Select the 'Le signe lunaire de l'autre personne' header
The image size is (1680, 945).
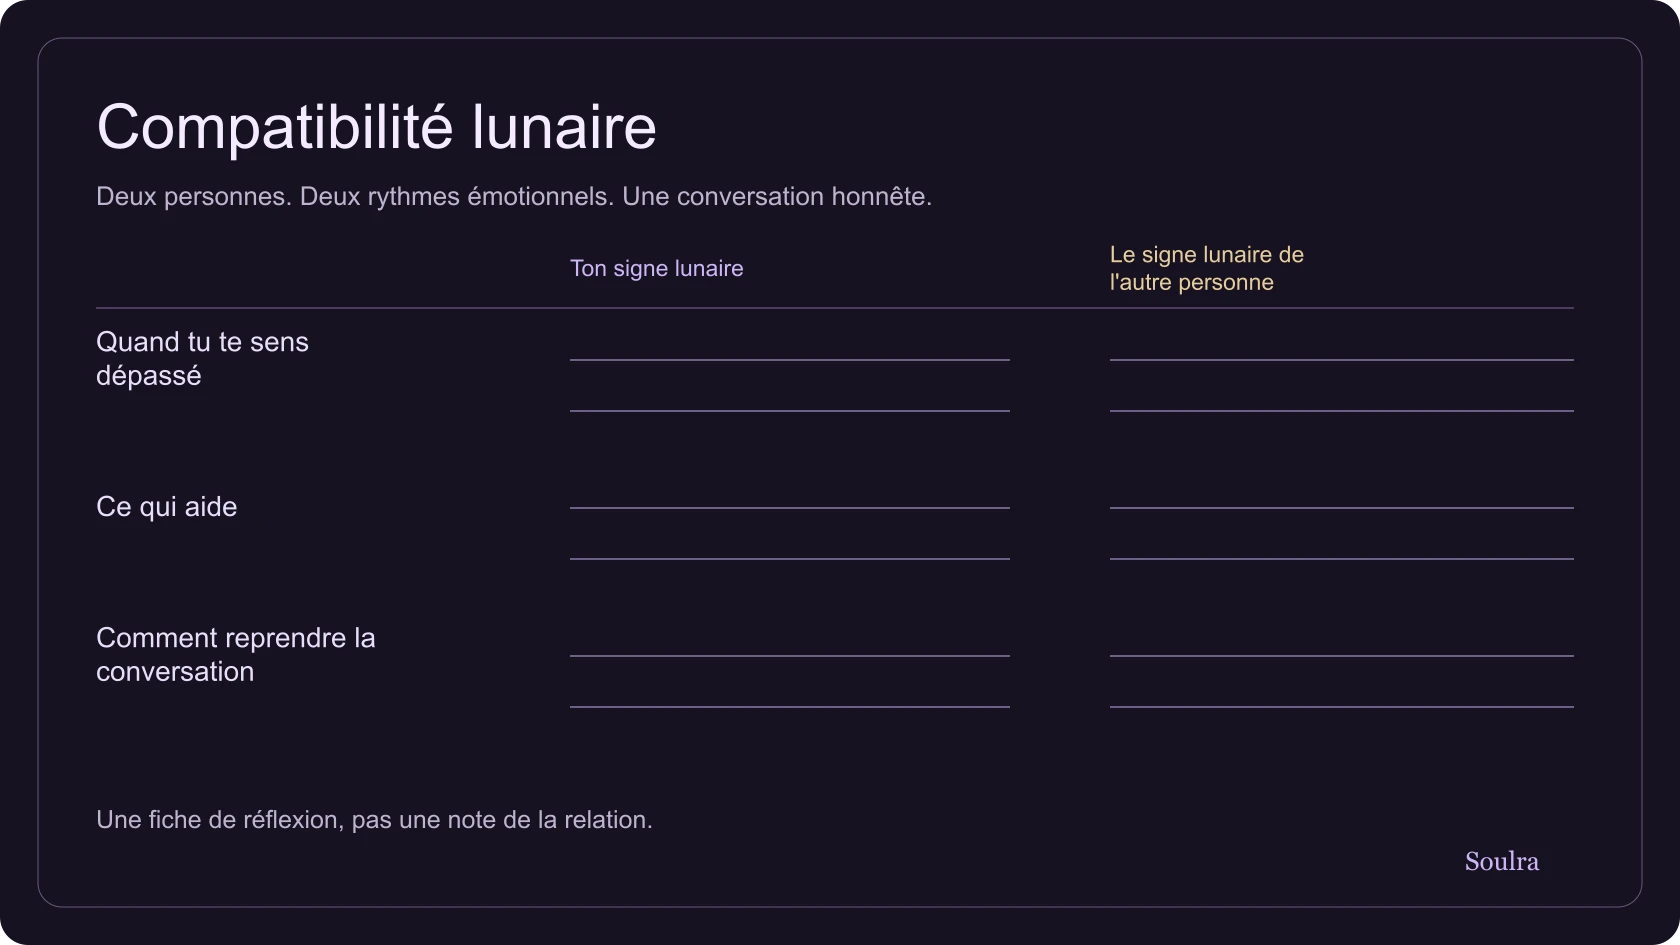tap(1206, 268)
